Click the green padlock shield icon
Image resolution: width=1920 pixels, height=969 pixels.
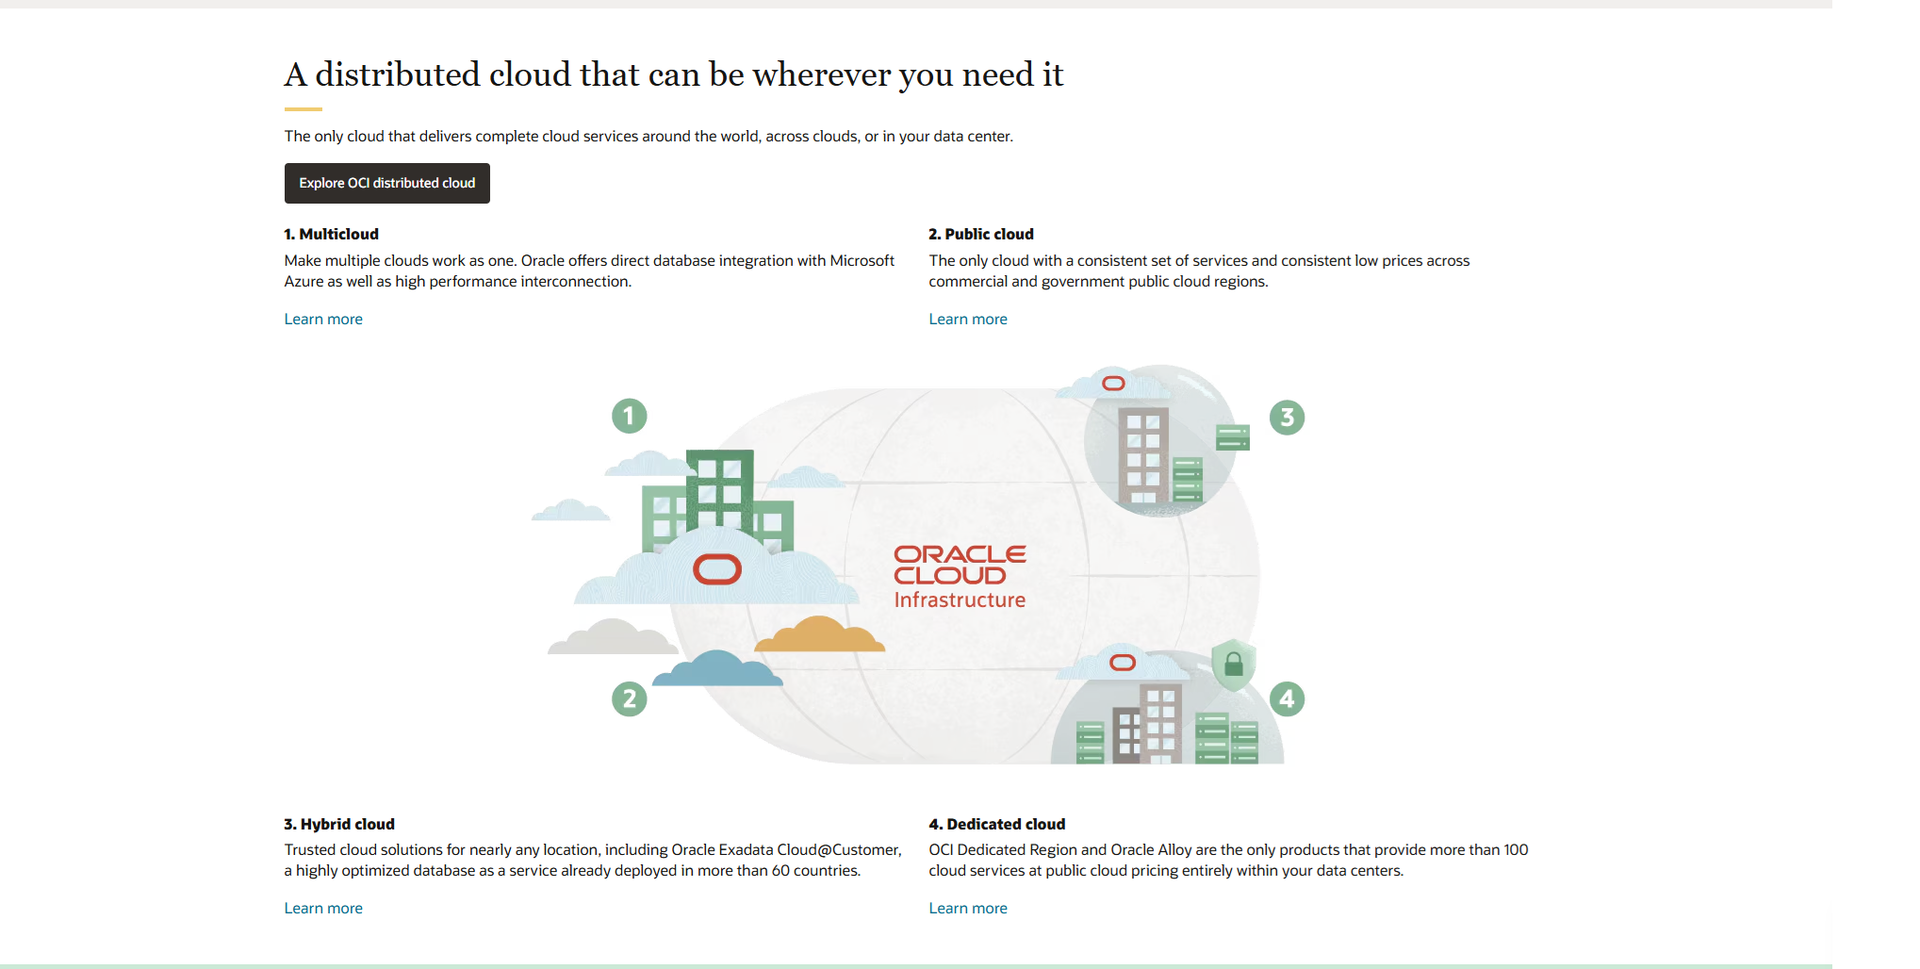tap(1233, 664)
